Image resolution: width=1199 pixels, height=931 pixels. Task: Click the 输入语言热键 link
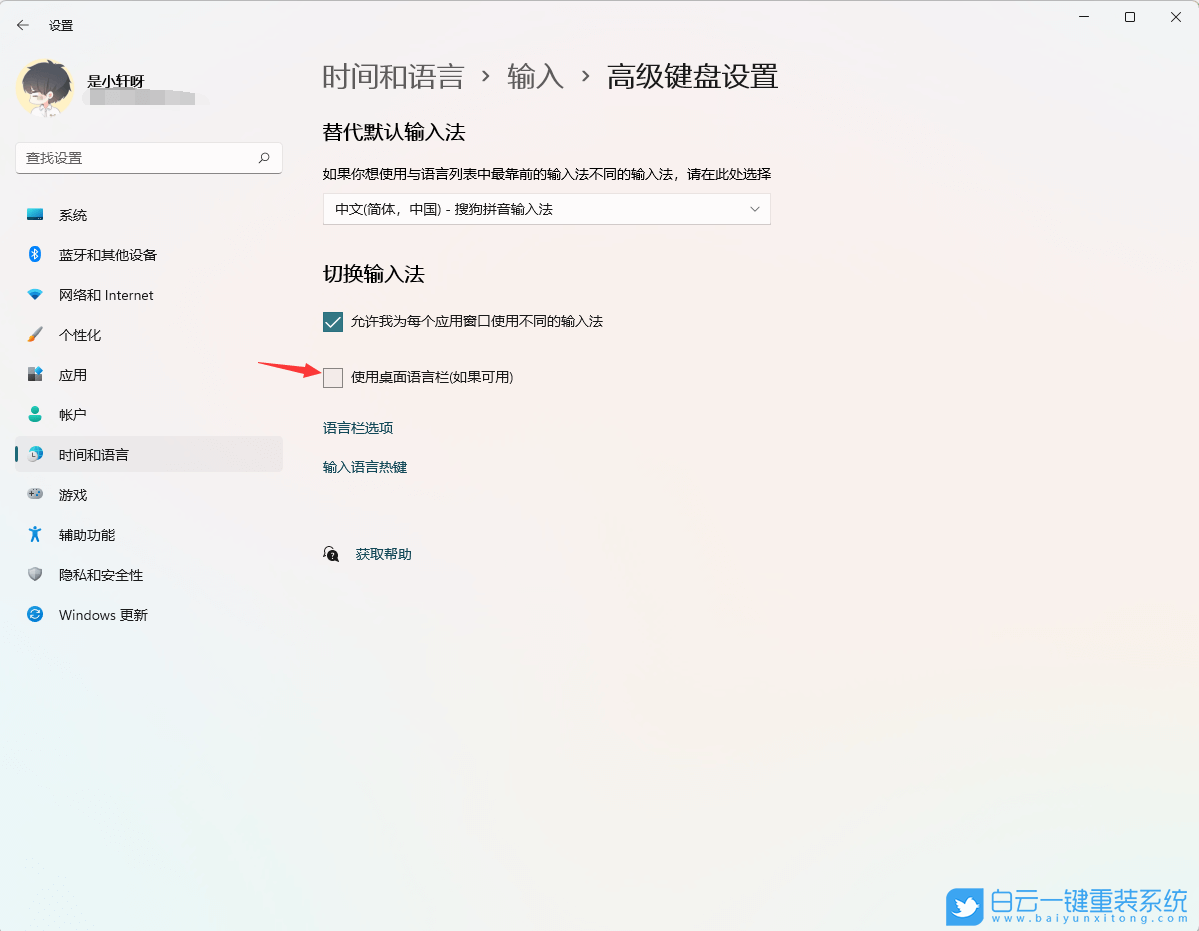click(x=364, y=466)
